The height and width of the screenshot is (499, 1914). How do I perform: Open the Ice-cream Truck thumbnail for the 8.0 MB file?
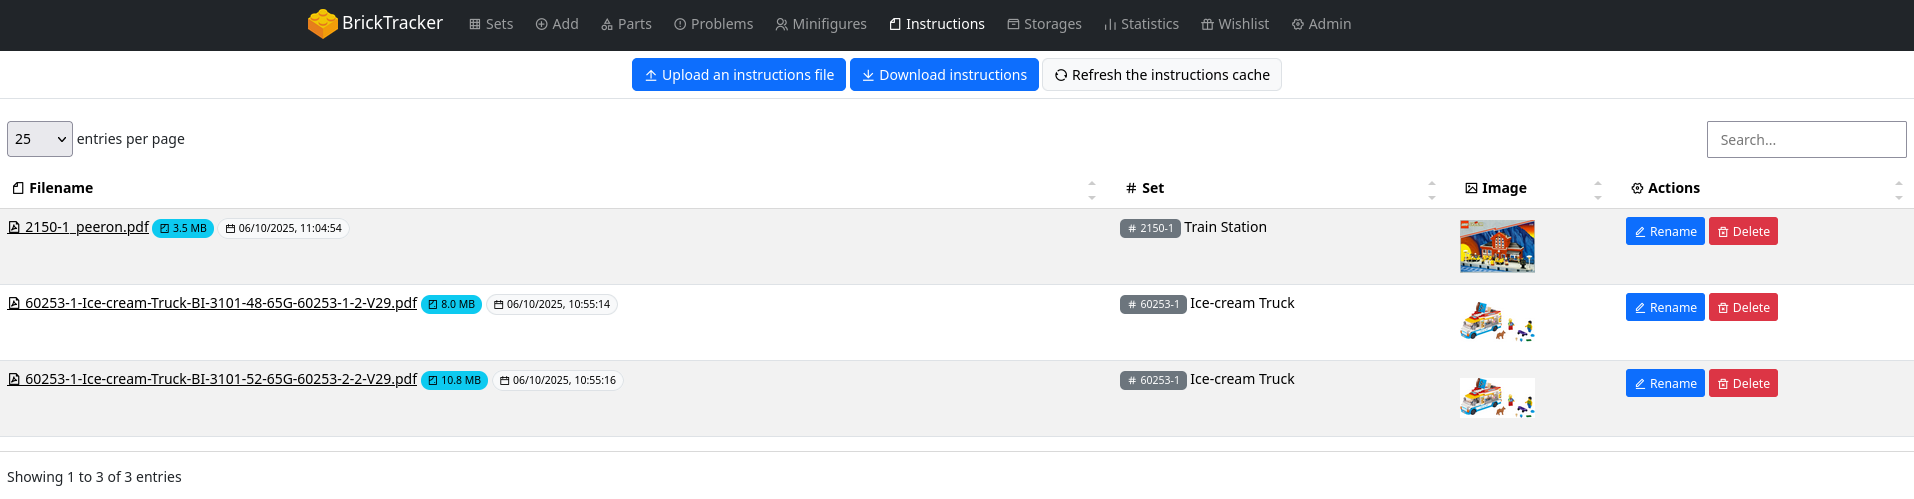click(x=1497, y=322)
